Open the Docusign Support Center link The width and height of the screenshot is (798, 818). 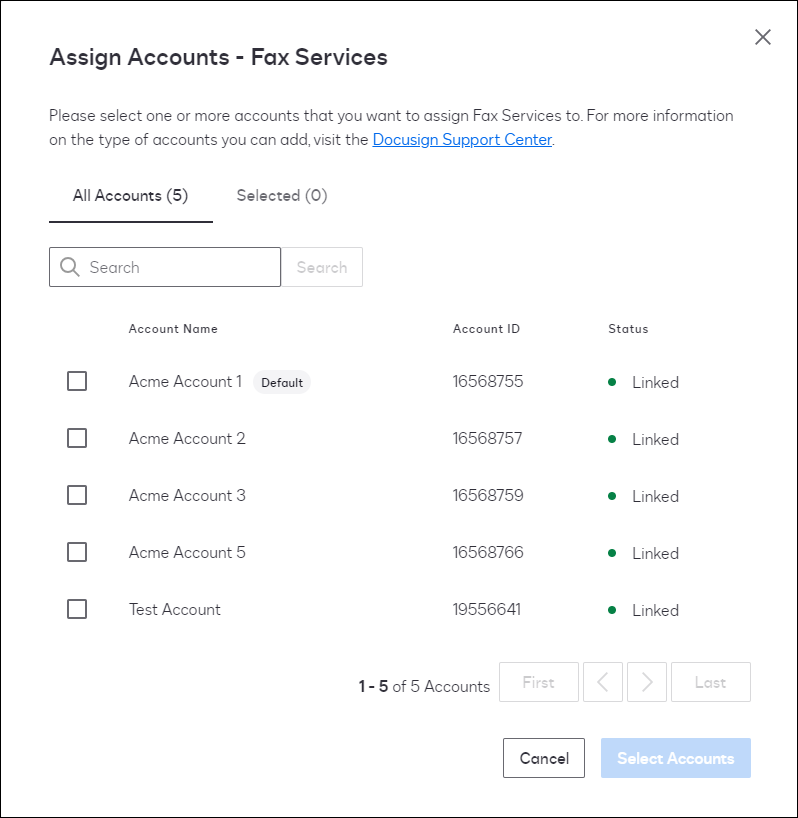[x=462, y=139]
